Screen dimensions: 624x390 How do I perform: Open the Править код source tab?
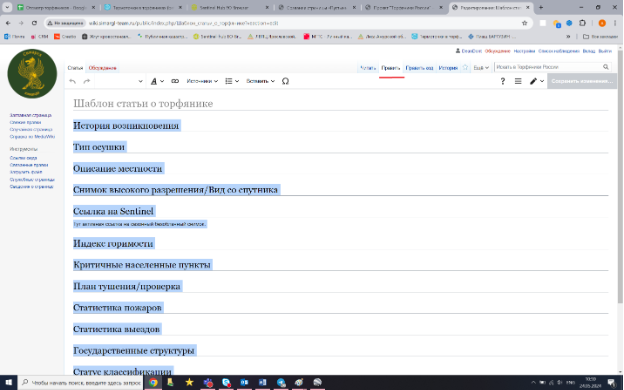coord(419,68)
